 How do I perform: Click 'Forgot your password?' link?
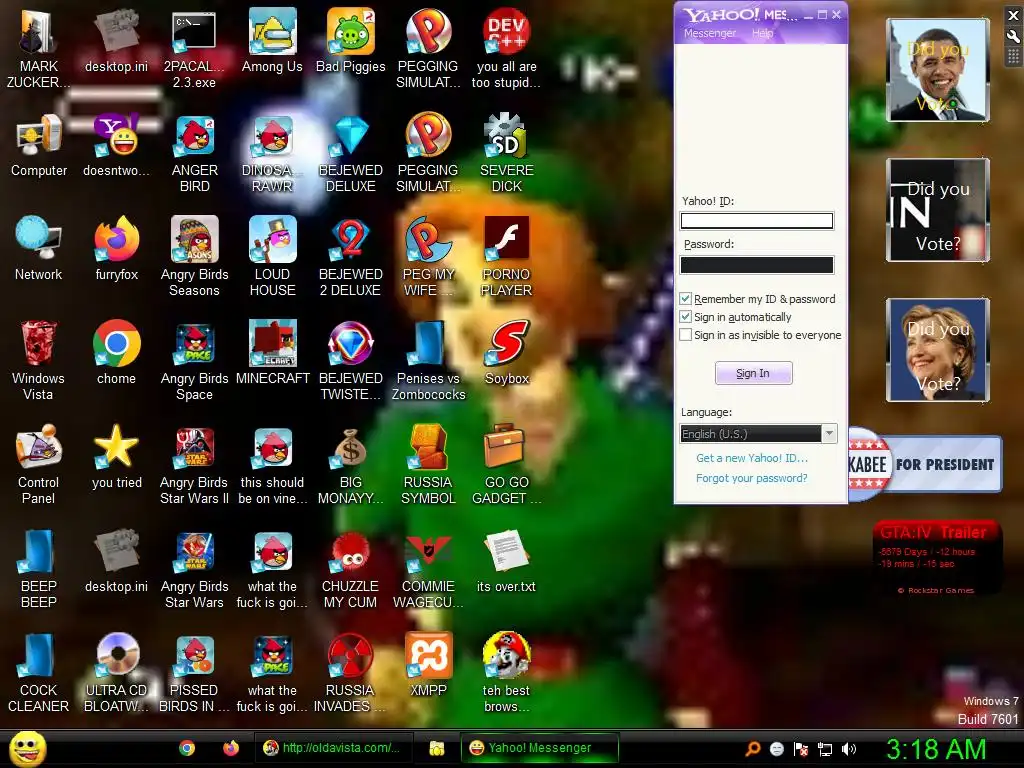pos(752,478)
